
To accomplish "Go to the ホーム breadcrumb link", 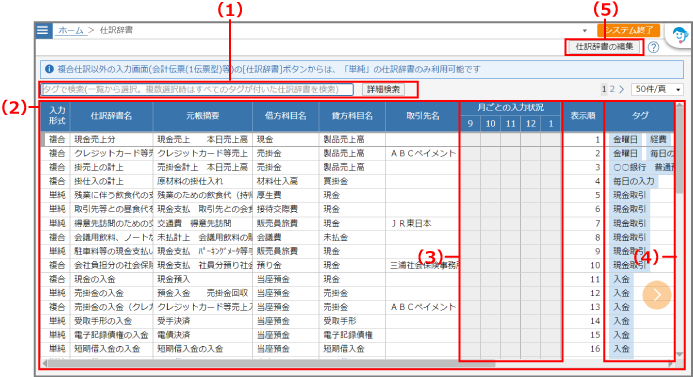I will coord(71,30).
